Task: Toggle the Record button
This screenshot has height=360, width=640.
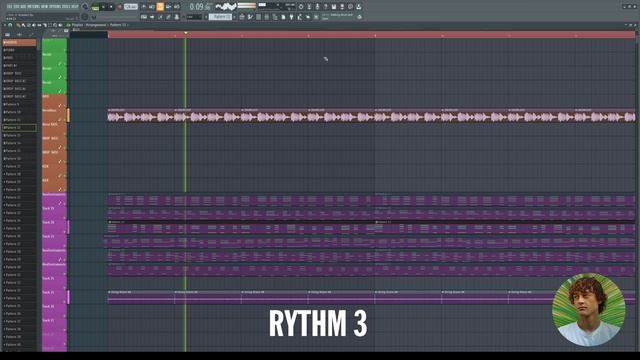Action: click(x=120, y=7)
